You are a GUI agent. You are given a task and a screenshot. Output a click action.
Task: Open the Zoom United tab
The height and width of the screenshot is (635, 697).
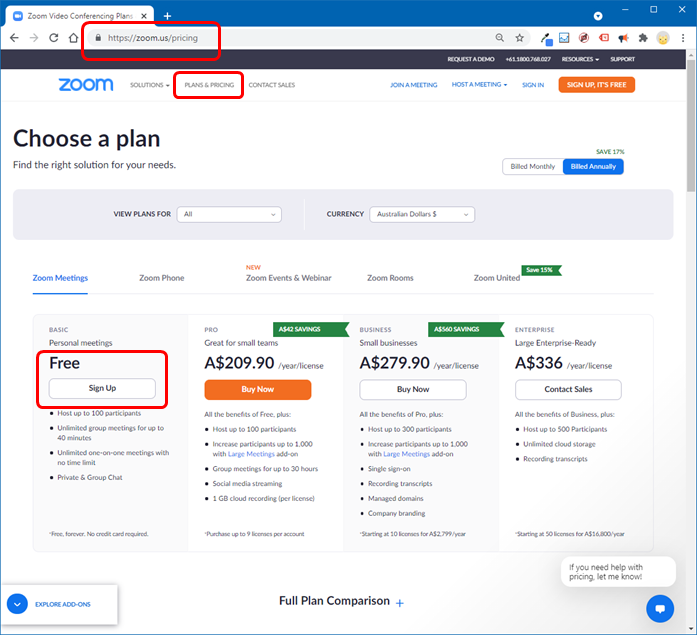pyautogui.click(x=497, y=278)
